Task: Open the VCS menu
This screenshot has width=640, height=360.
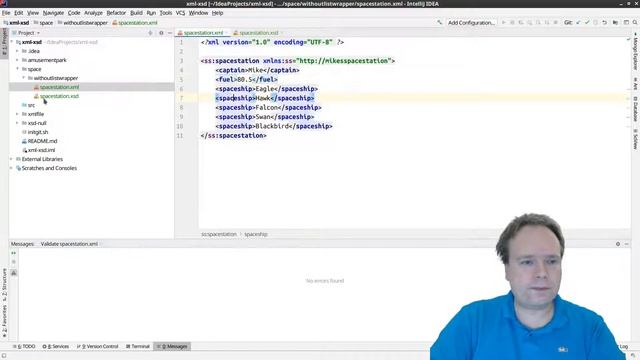Action: 180,13
